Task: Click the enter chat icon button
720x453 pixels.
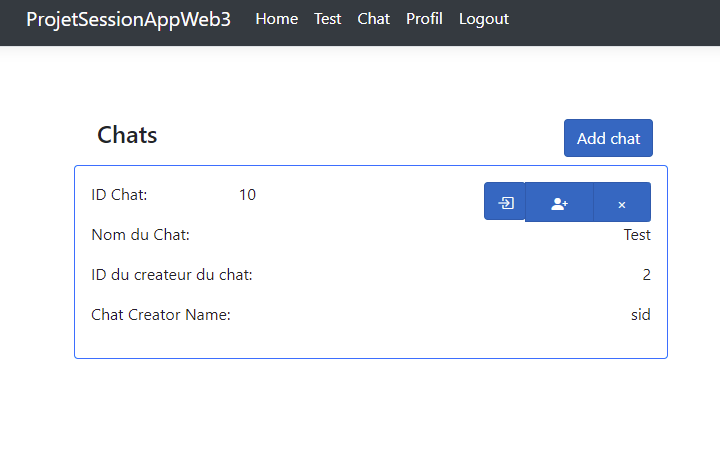Action: [504, 201]
